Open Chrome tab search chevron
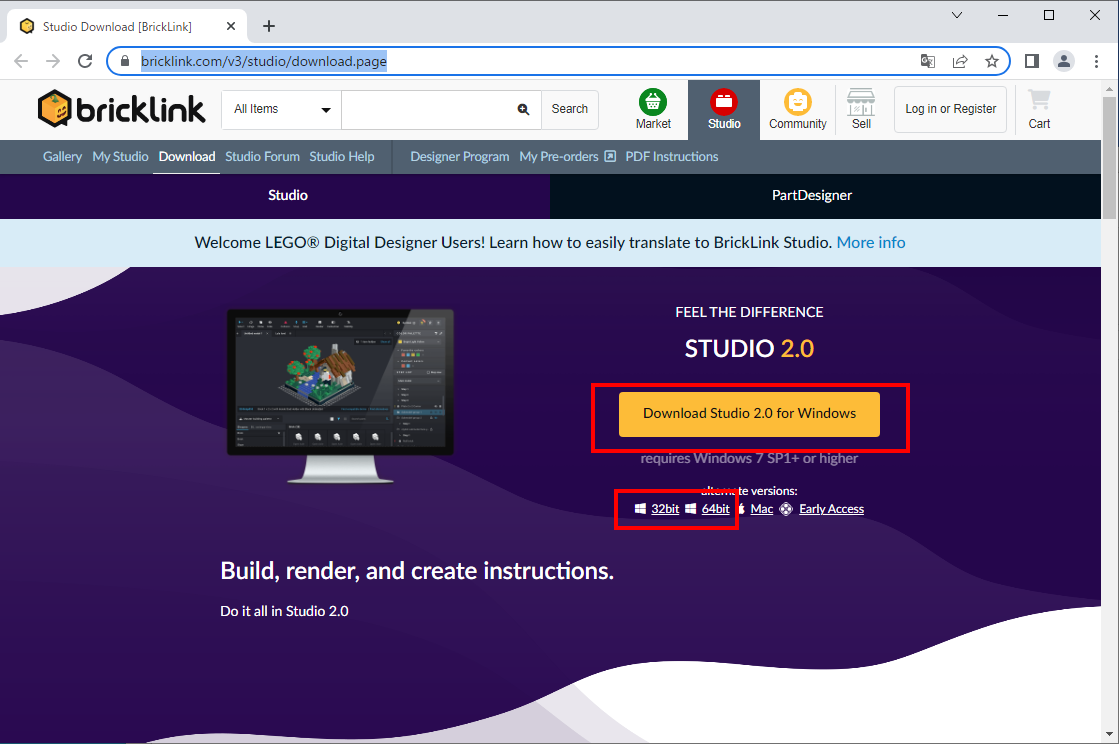The height and width of the screenshot is (744, 1119). 957,15
